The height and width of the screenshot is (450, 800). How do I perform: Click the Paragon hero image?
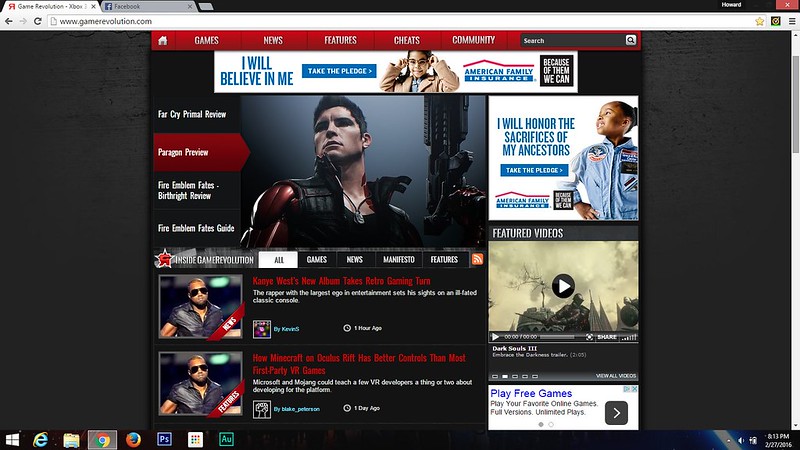coord(363,171)
